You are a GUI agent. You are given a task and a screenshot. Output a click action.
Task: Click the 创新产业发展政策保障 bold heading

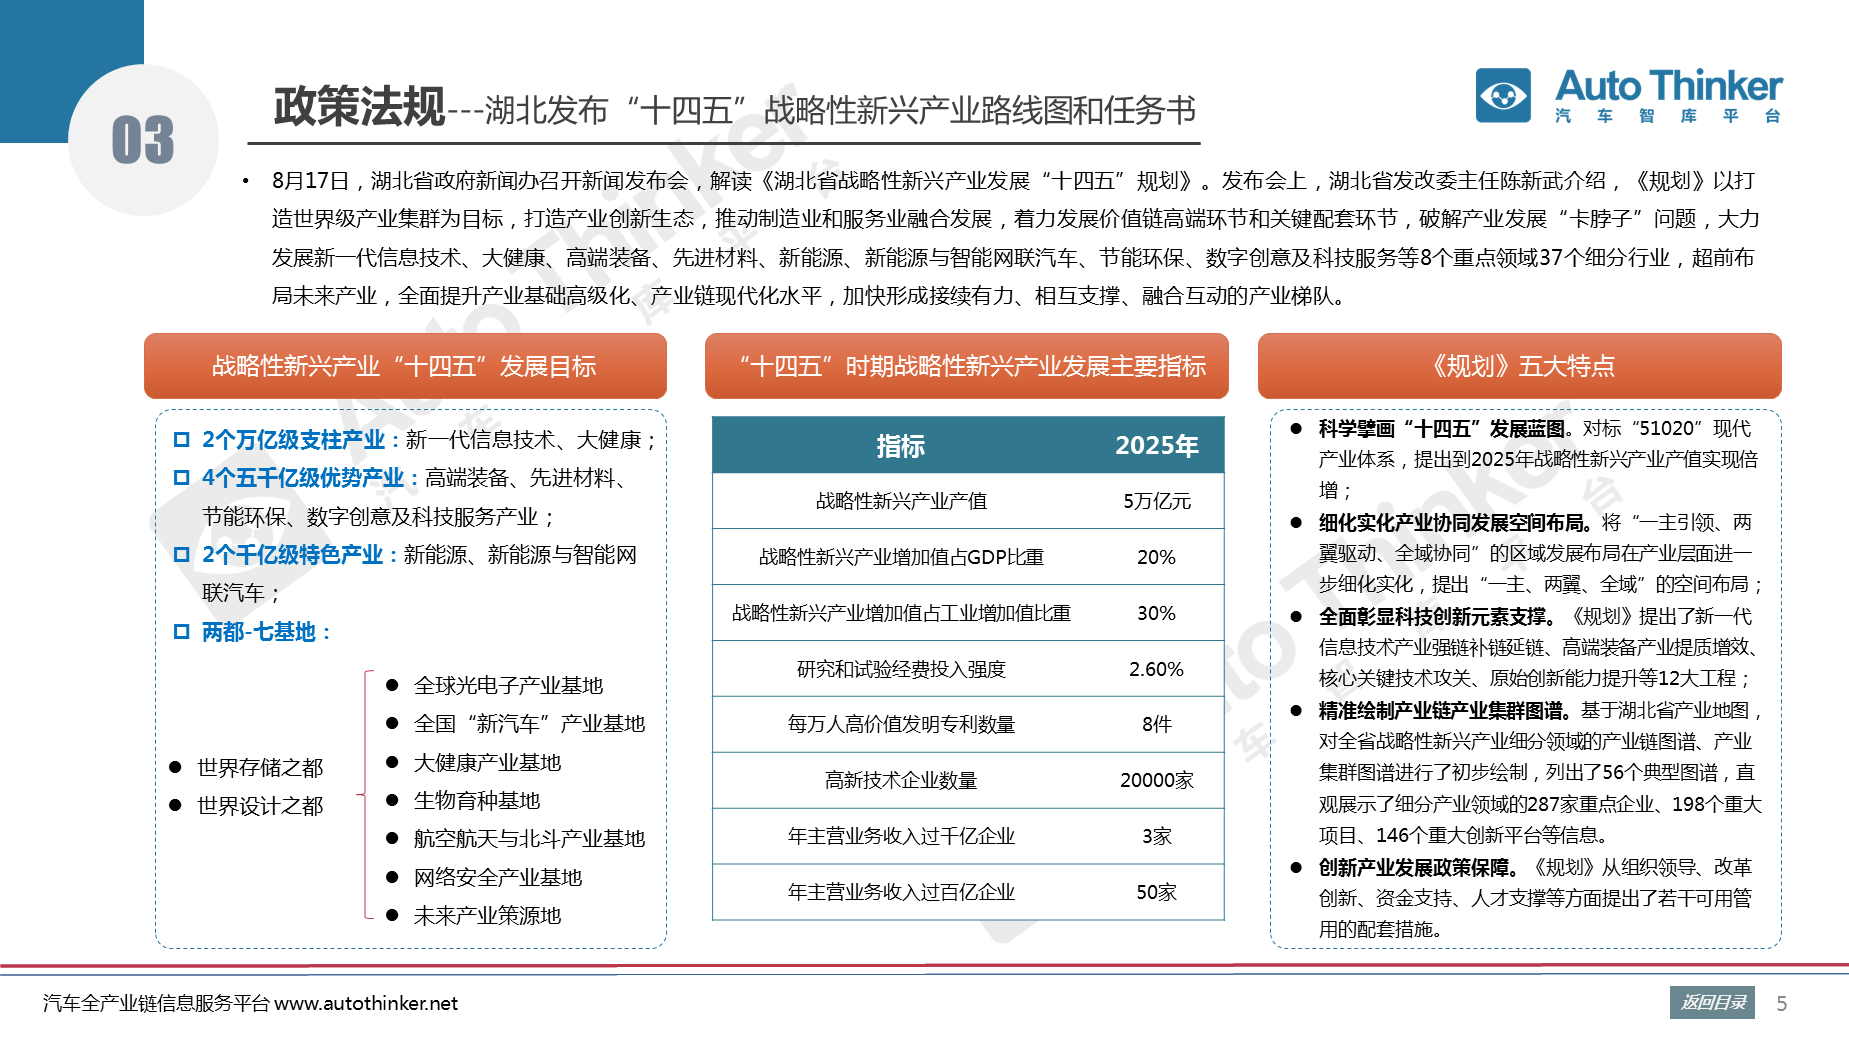pos(1419,868)
